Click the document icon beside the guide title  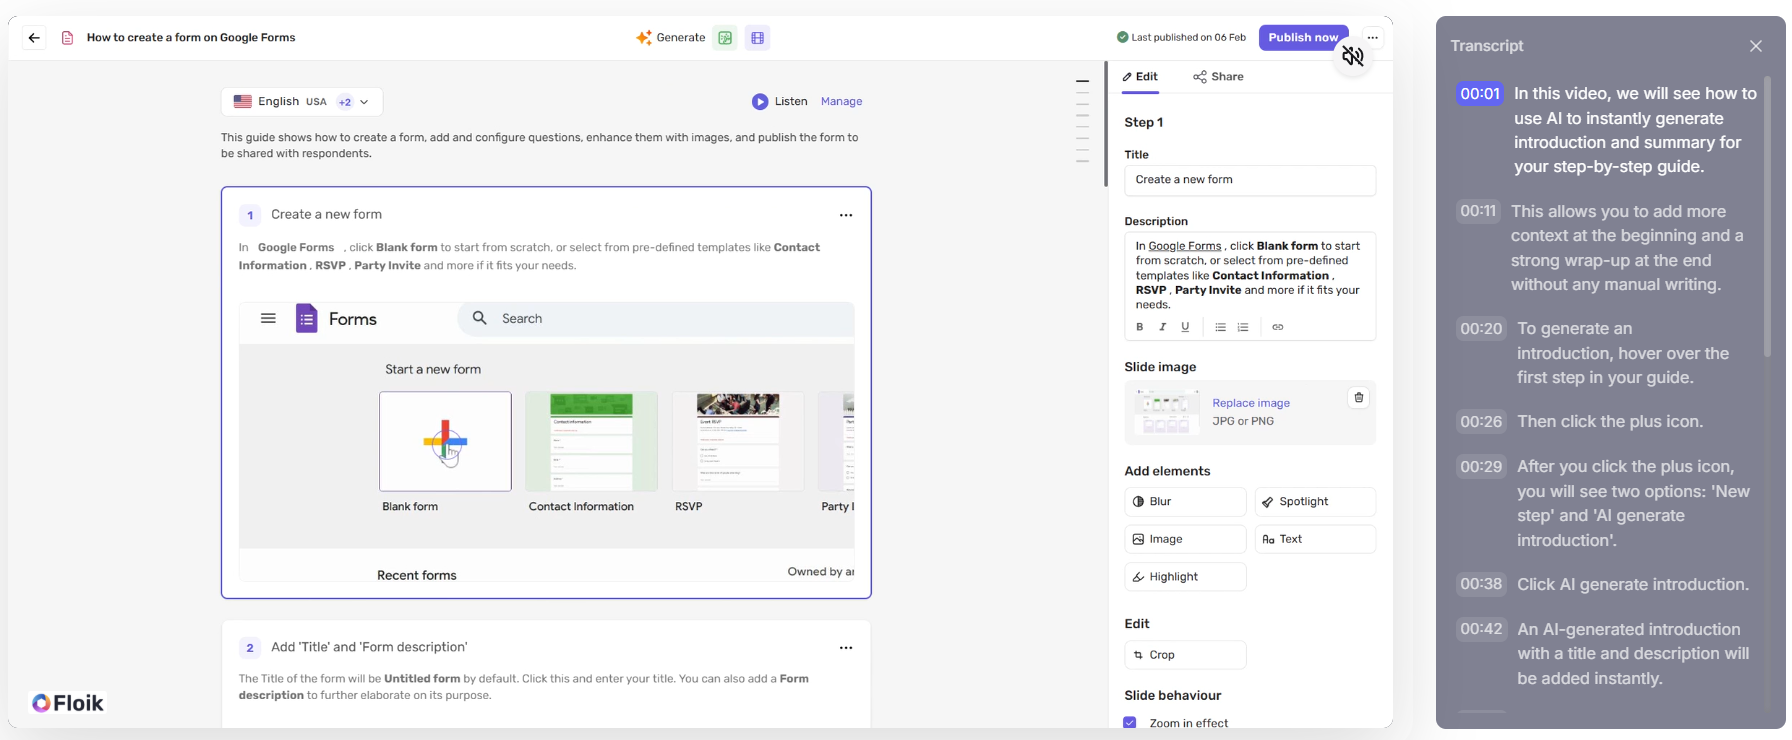click(67, 38)
